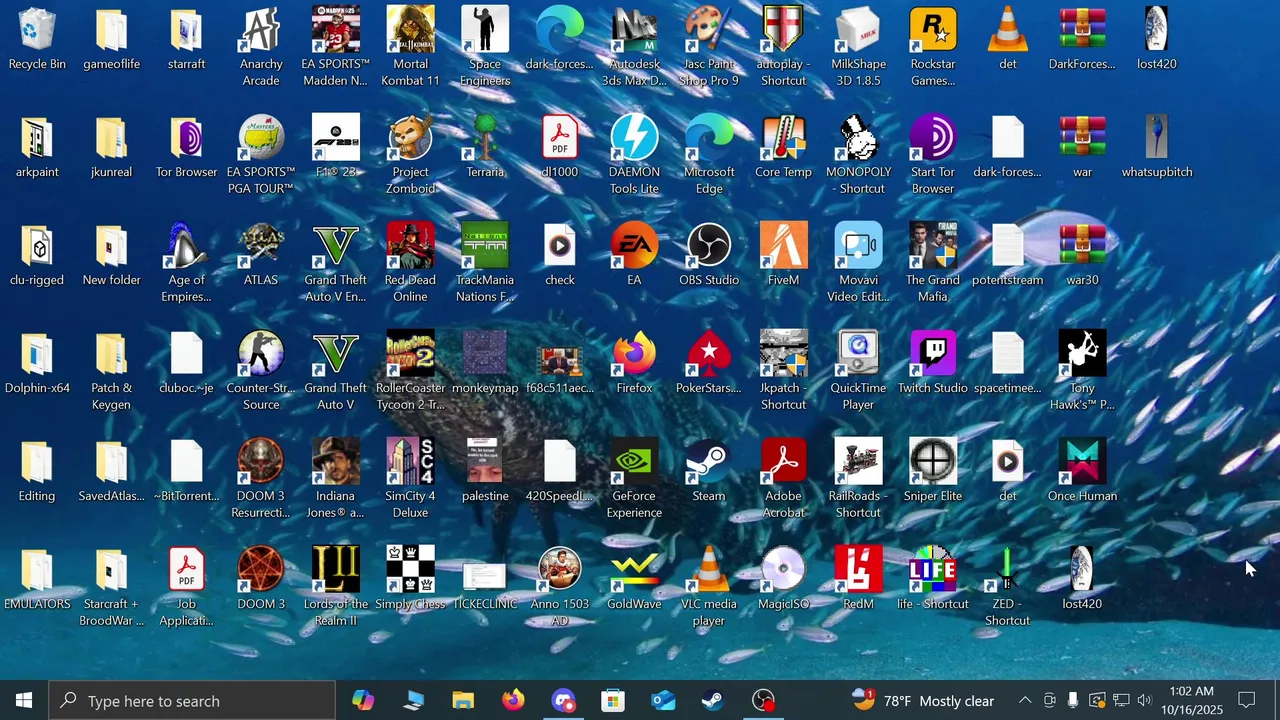Select the Simply Chess icon

(x=410, y=580)
